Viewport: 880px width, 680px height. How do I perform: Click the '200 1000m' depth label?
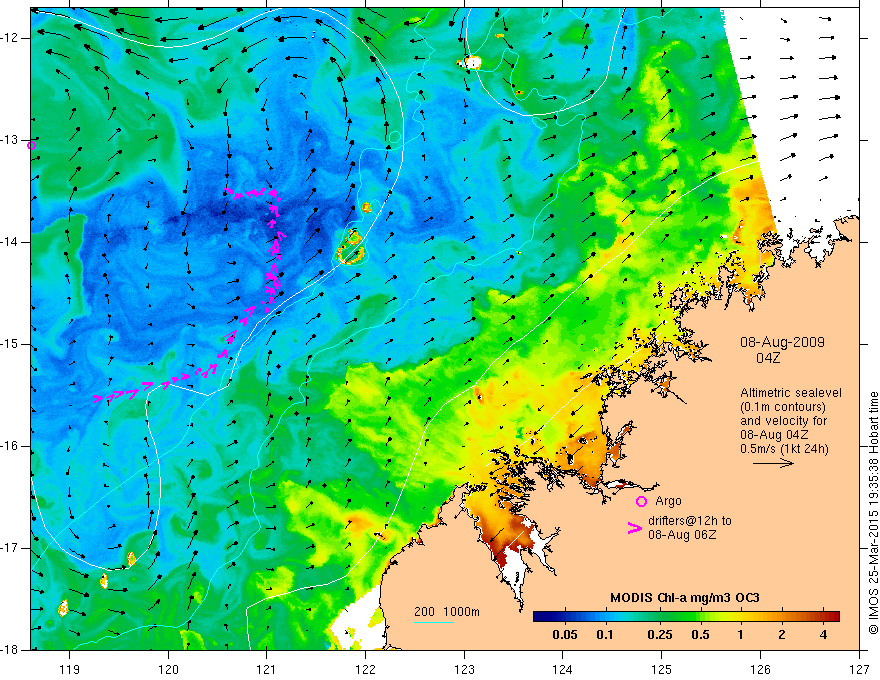[447, 612]
